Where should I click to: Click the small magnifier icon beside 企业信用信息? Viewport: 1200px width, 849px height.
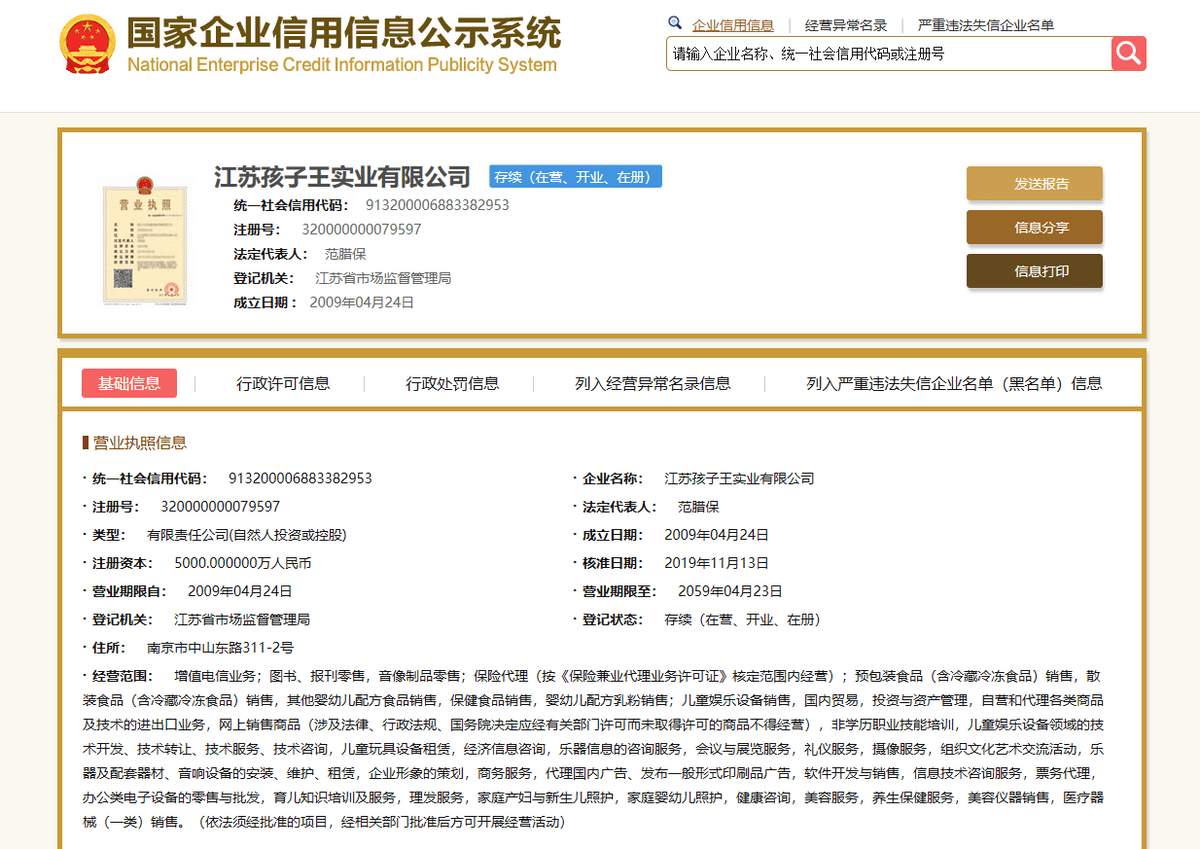click(675, 24)
